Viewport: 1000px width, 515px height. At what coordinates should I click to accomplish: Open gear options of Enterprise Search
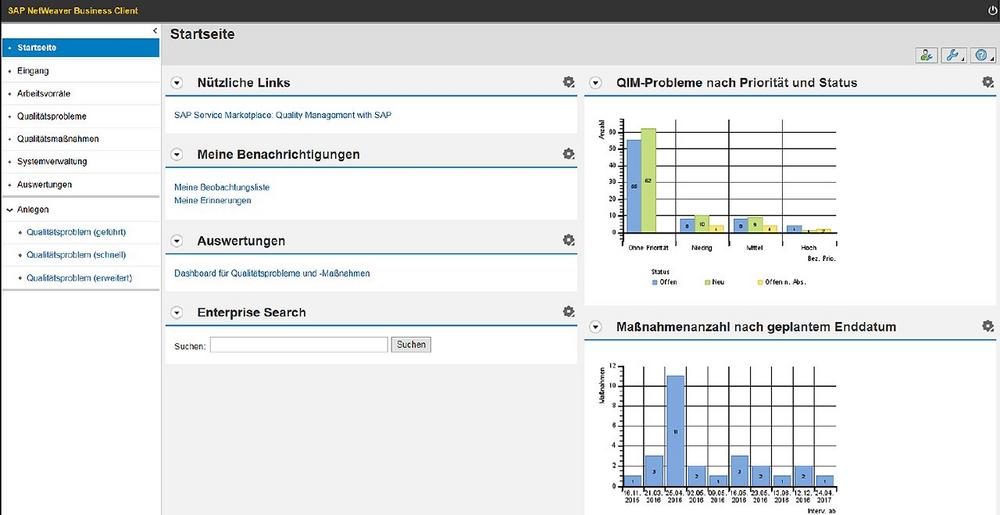point(569,312)
